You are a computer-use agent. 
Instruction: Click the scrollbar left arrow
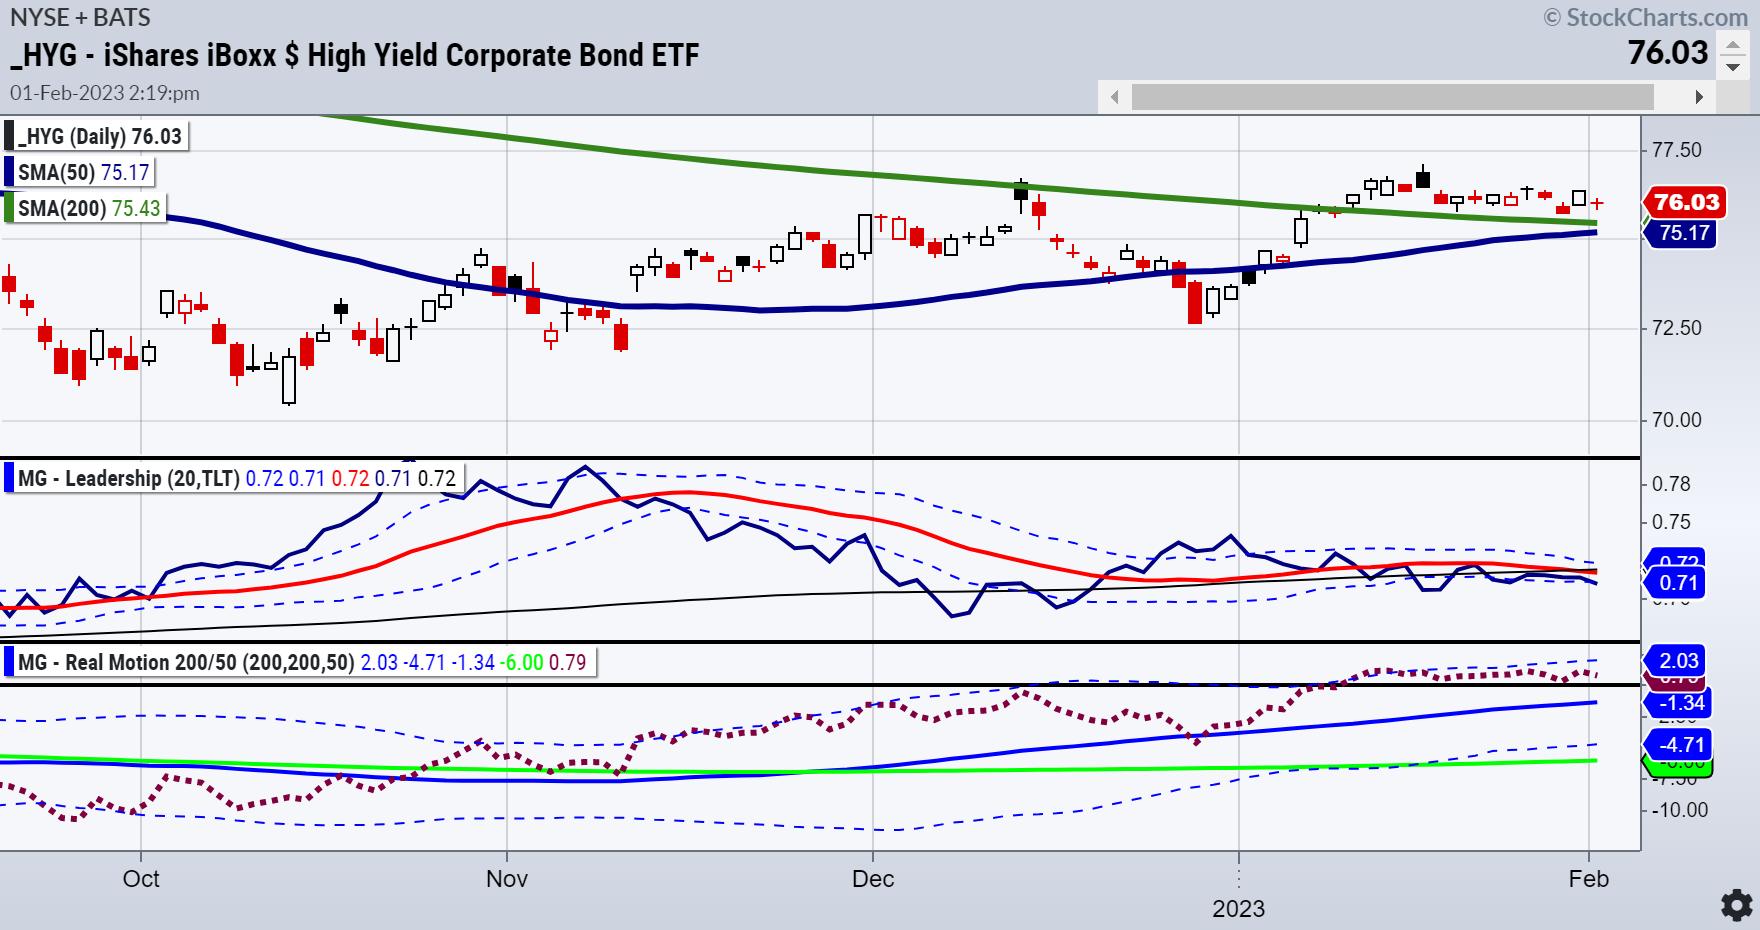point(1115,97)
